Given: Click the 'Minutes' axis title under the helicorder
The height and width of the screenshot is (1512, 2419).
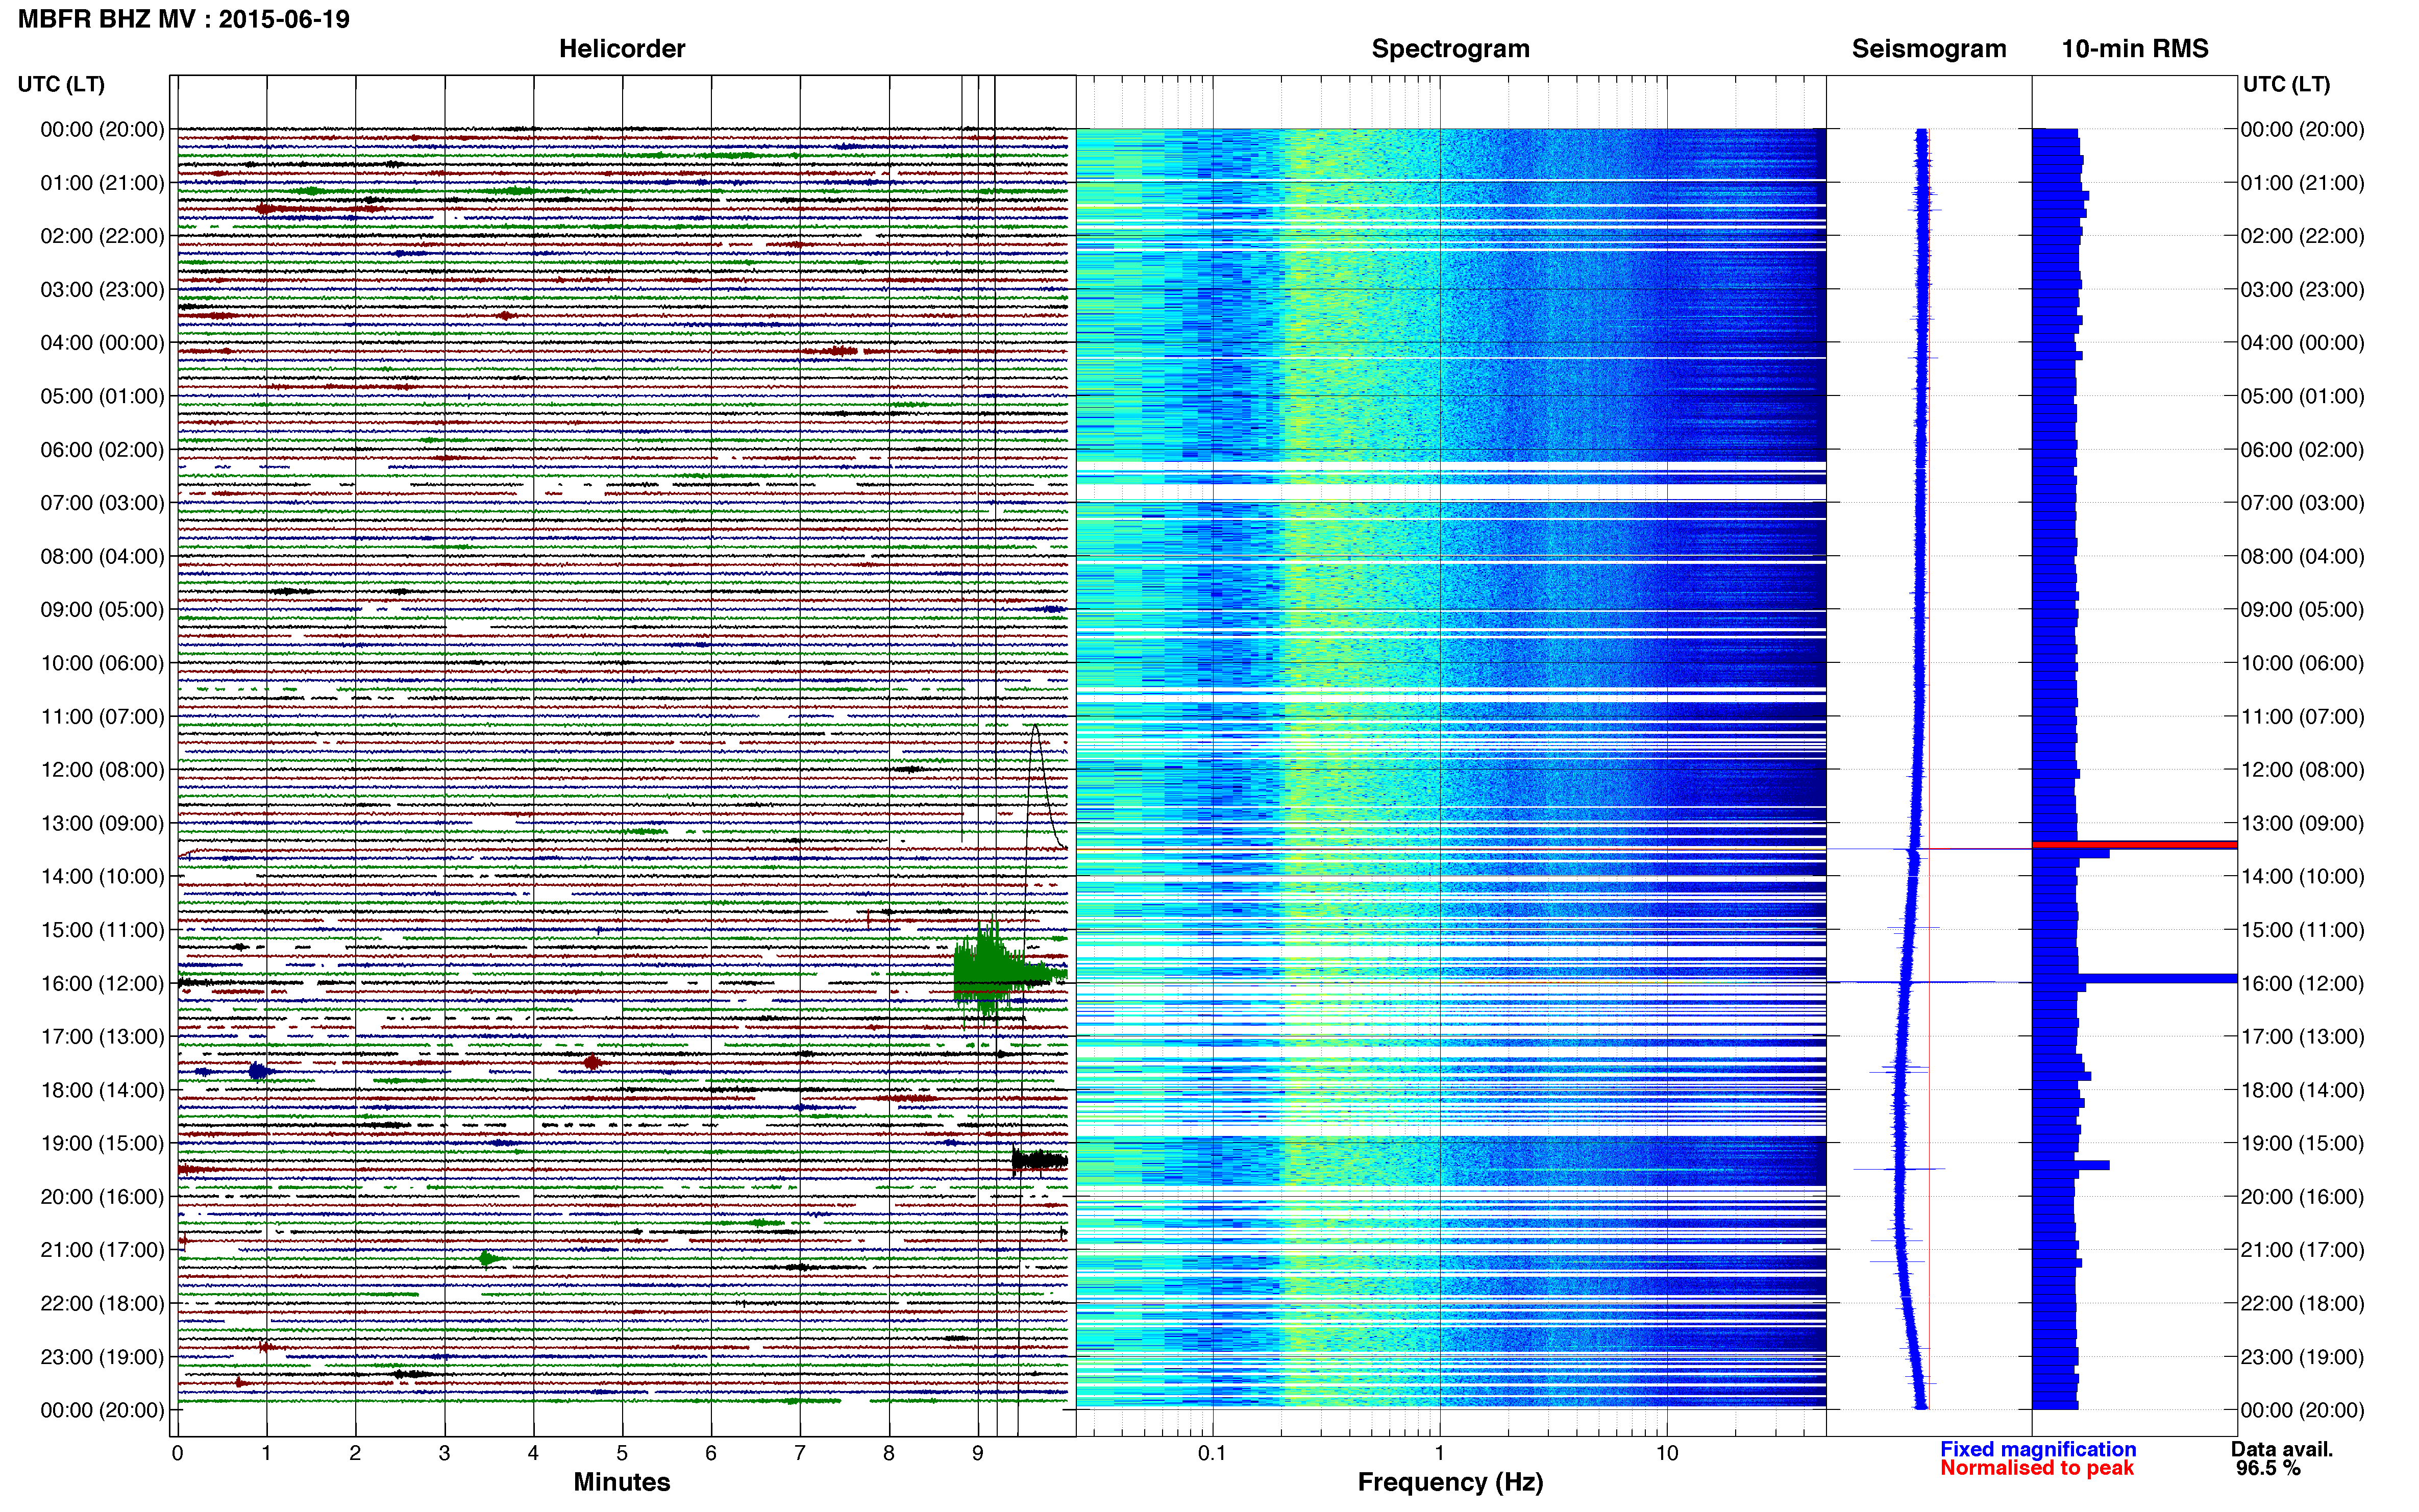Looking at the screenshot, I should point(622,1482).
